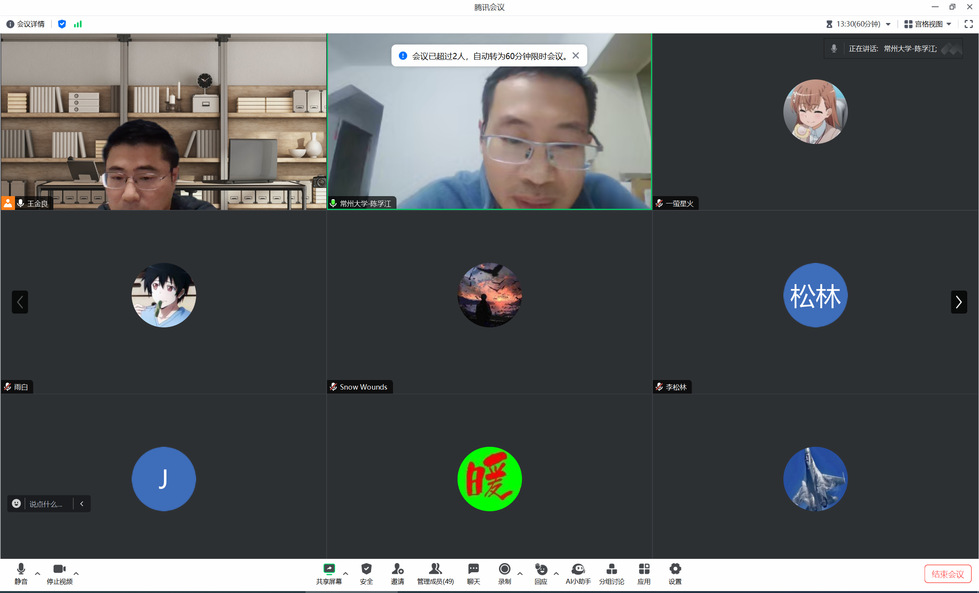Open manage members (管理成员) panel
This screenshot has height=593, width=979.
[435, 572]
